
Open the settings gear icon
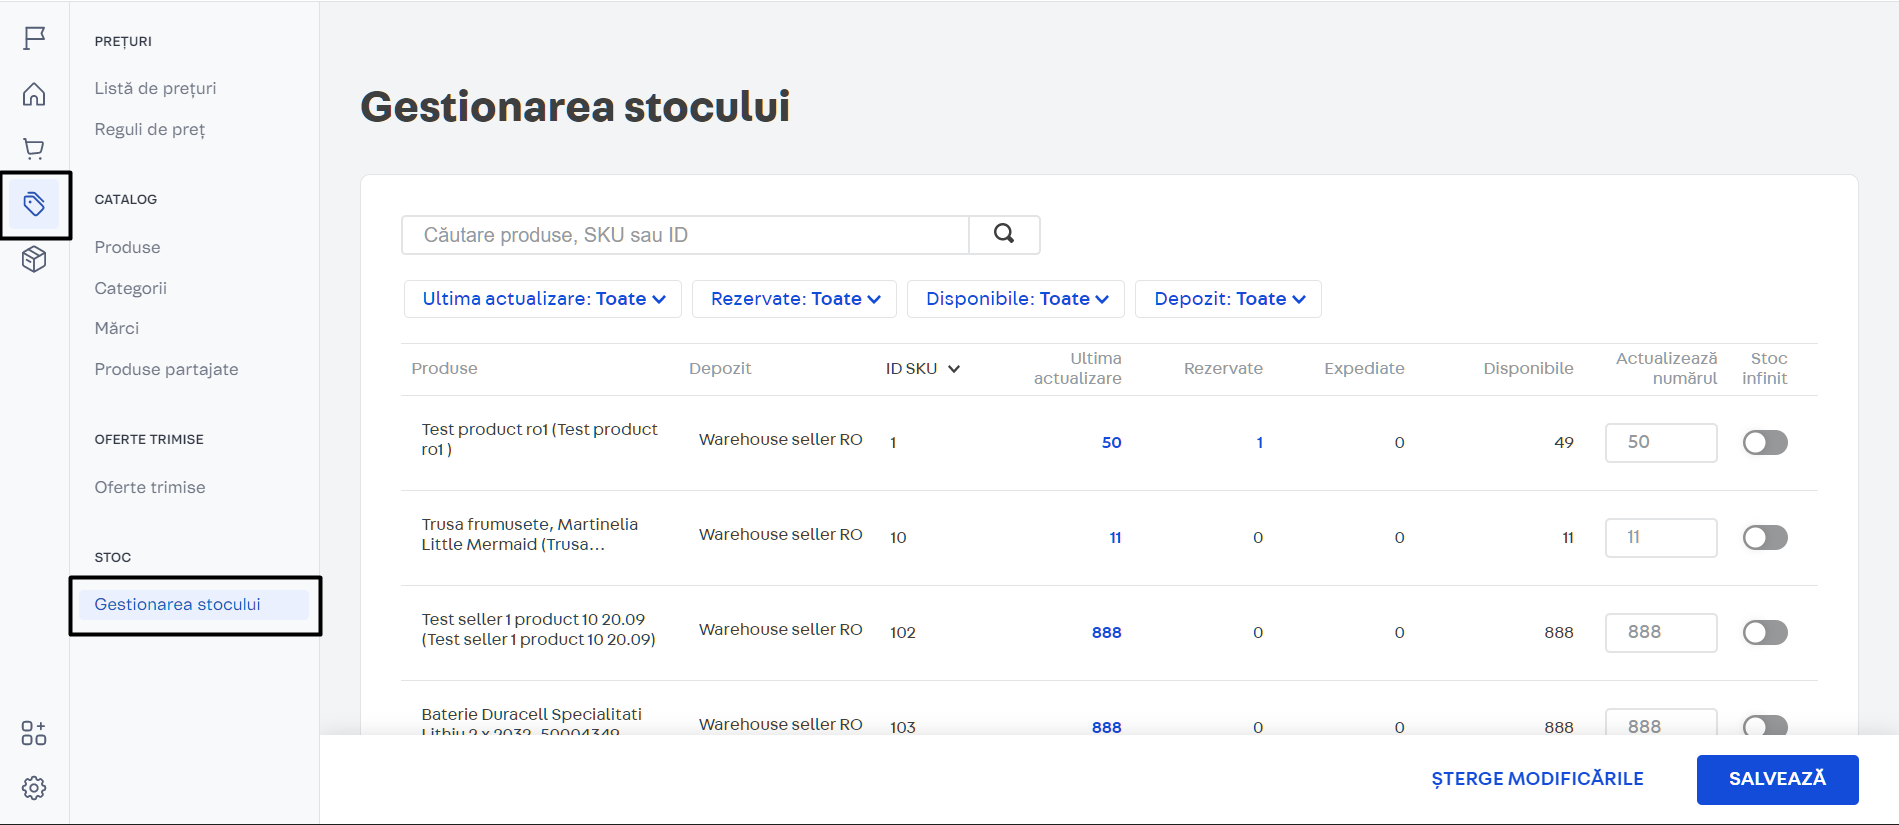(34, 788)
